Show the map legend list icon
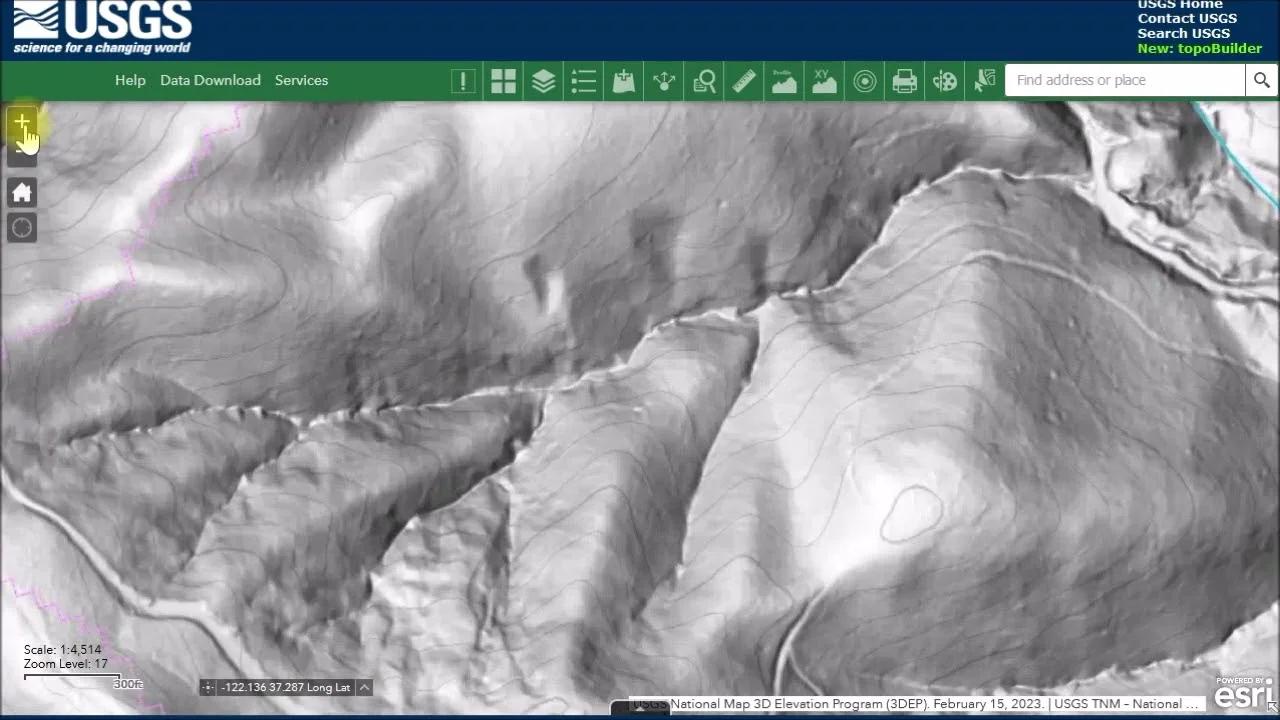Viewport: 1280px width, 720px height. (583, 81)
